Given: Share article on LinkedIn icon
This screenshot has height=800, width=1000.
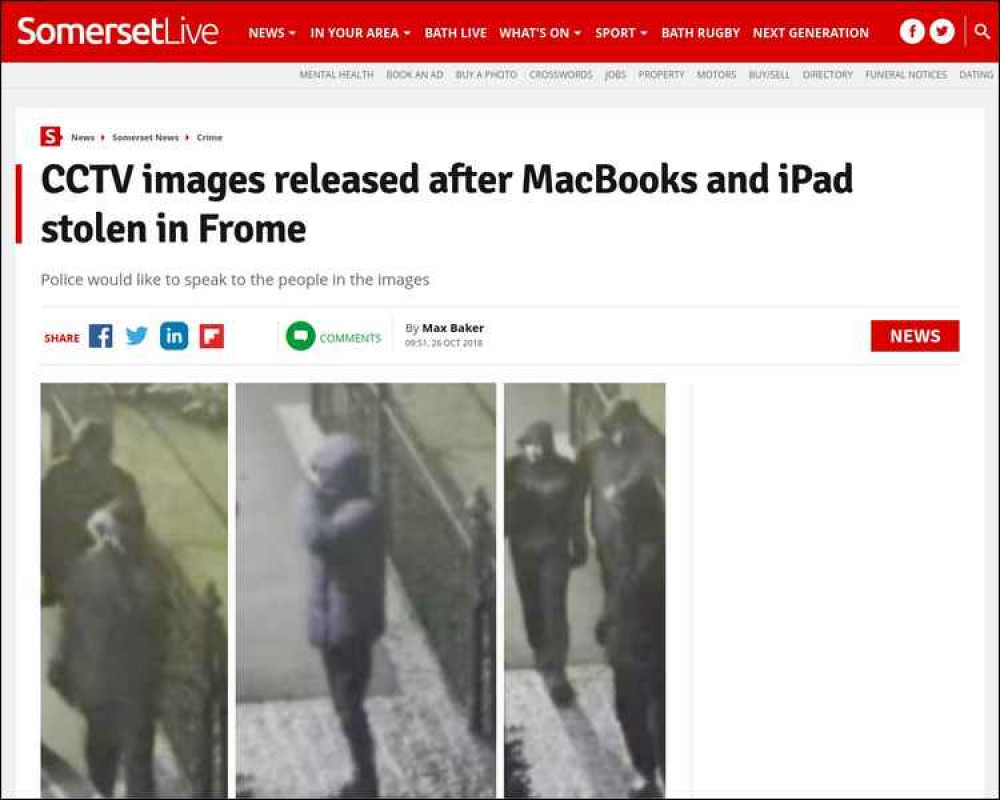Looking at the screenshot, I should (174, 336).
